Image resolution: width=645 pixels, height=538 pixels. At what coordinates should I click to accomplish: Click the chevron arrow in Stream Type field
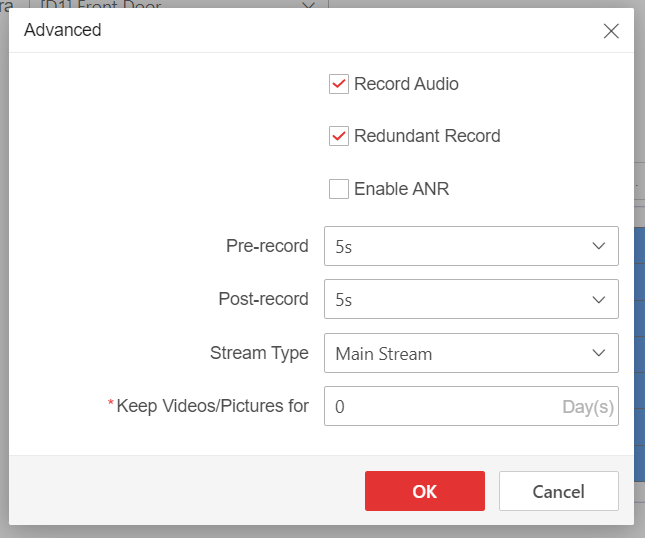coord(599,353)
